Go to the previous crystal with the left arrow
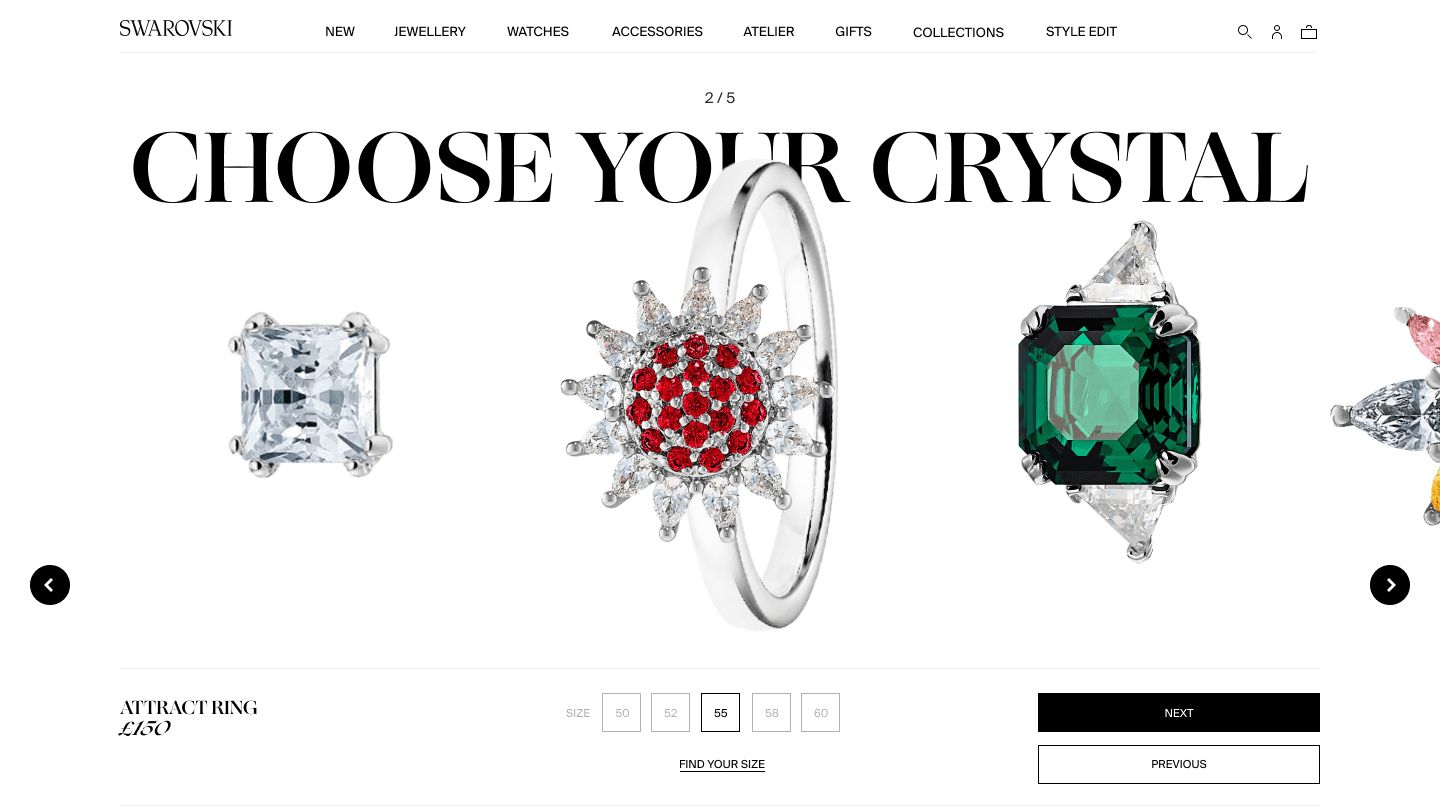 tap(50, 585)
